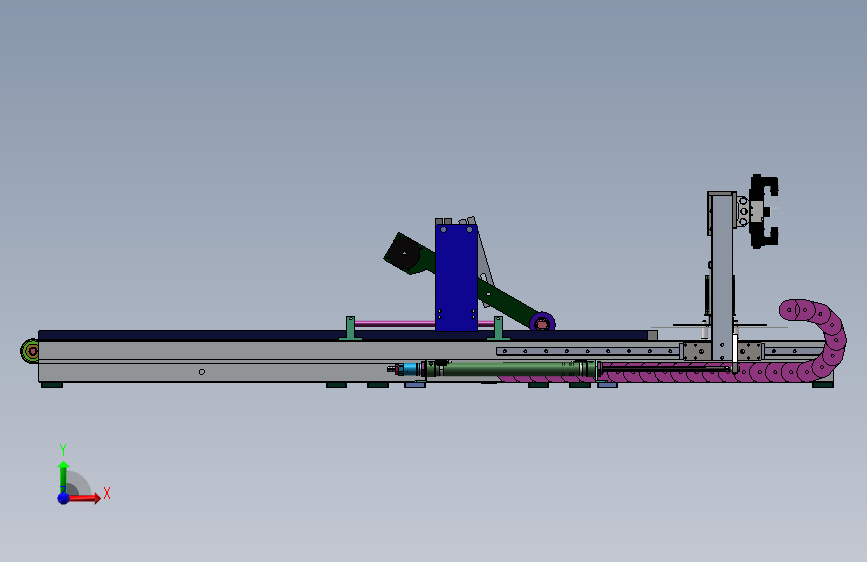Select the left green support bracket
867x562 pixels.
point(350,328)
